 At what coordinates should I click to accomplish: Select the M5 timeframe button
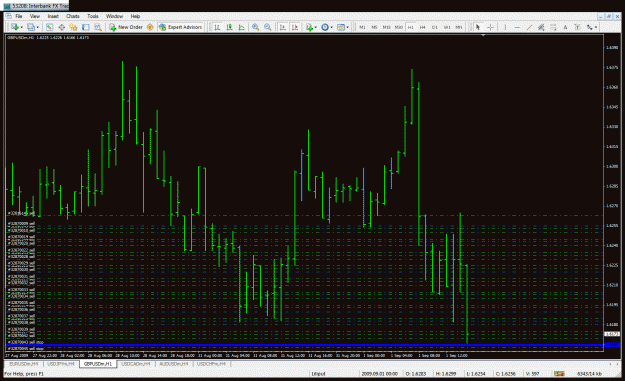[x=374, y=27]
